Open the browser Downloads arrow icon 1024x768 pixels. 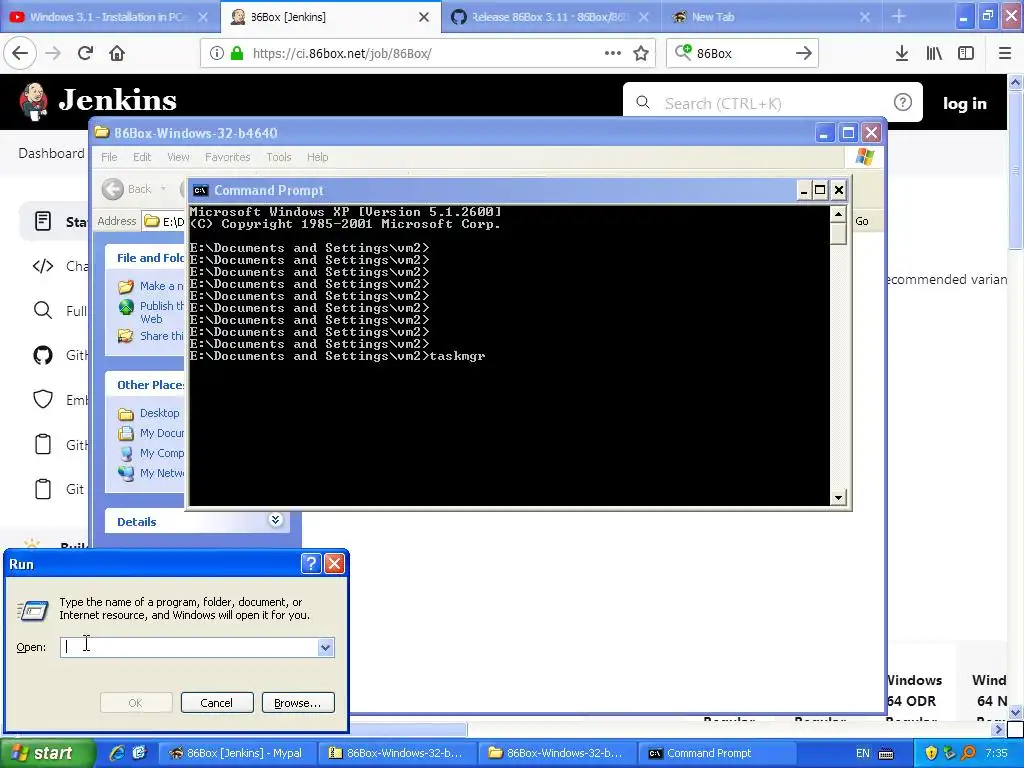pyautogui.click(x=901, y=53)
